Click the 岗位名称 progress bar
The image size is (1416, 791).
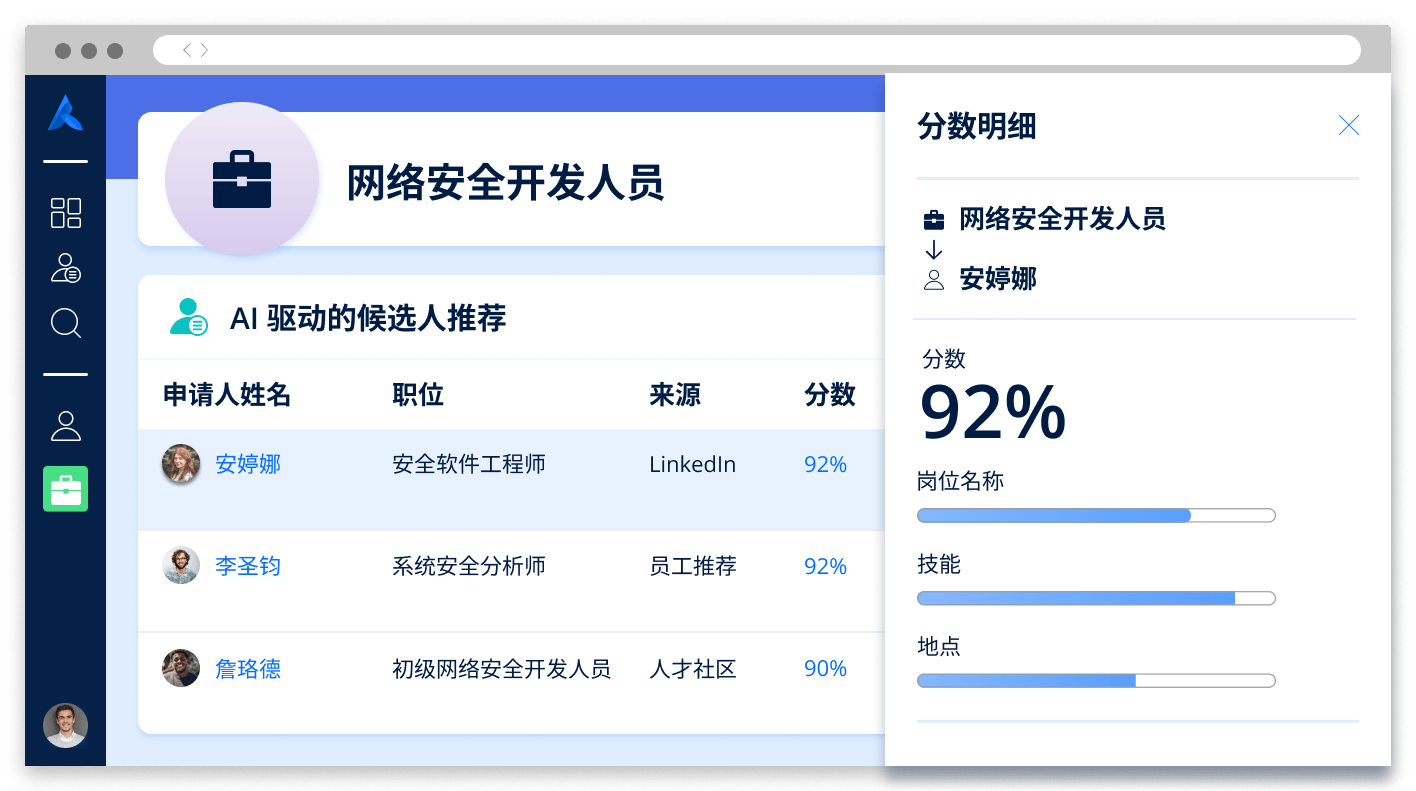tap(1096, 516)
